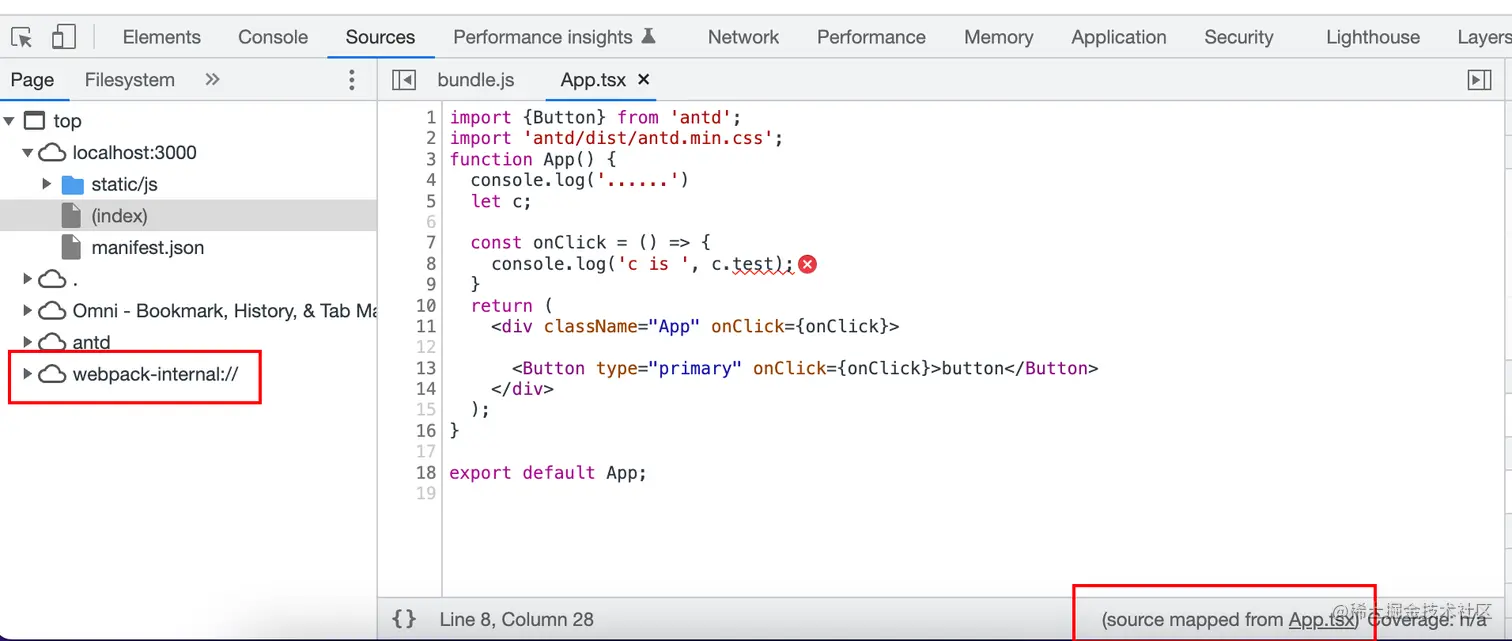Follow the App.tsx source mapped link
Viewport: 1512px width, 641px height.
coord(1322,620)
